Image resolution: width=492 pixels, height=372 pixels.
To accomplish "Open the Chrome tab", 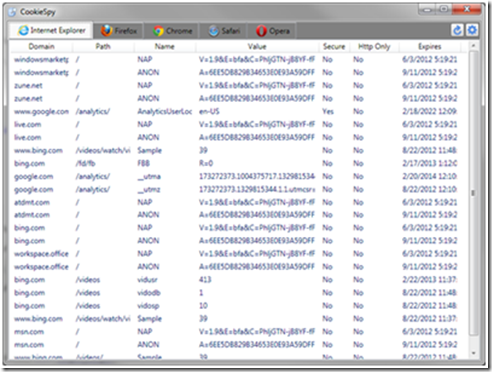I will pyautogui.click(x=172, y=31).
